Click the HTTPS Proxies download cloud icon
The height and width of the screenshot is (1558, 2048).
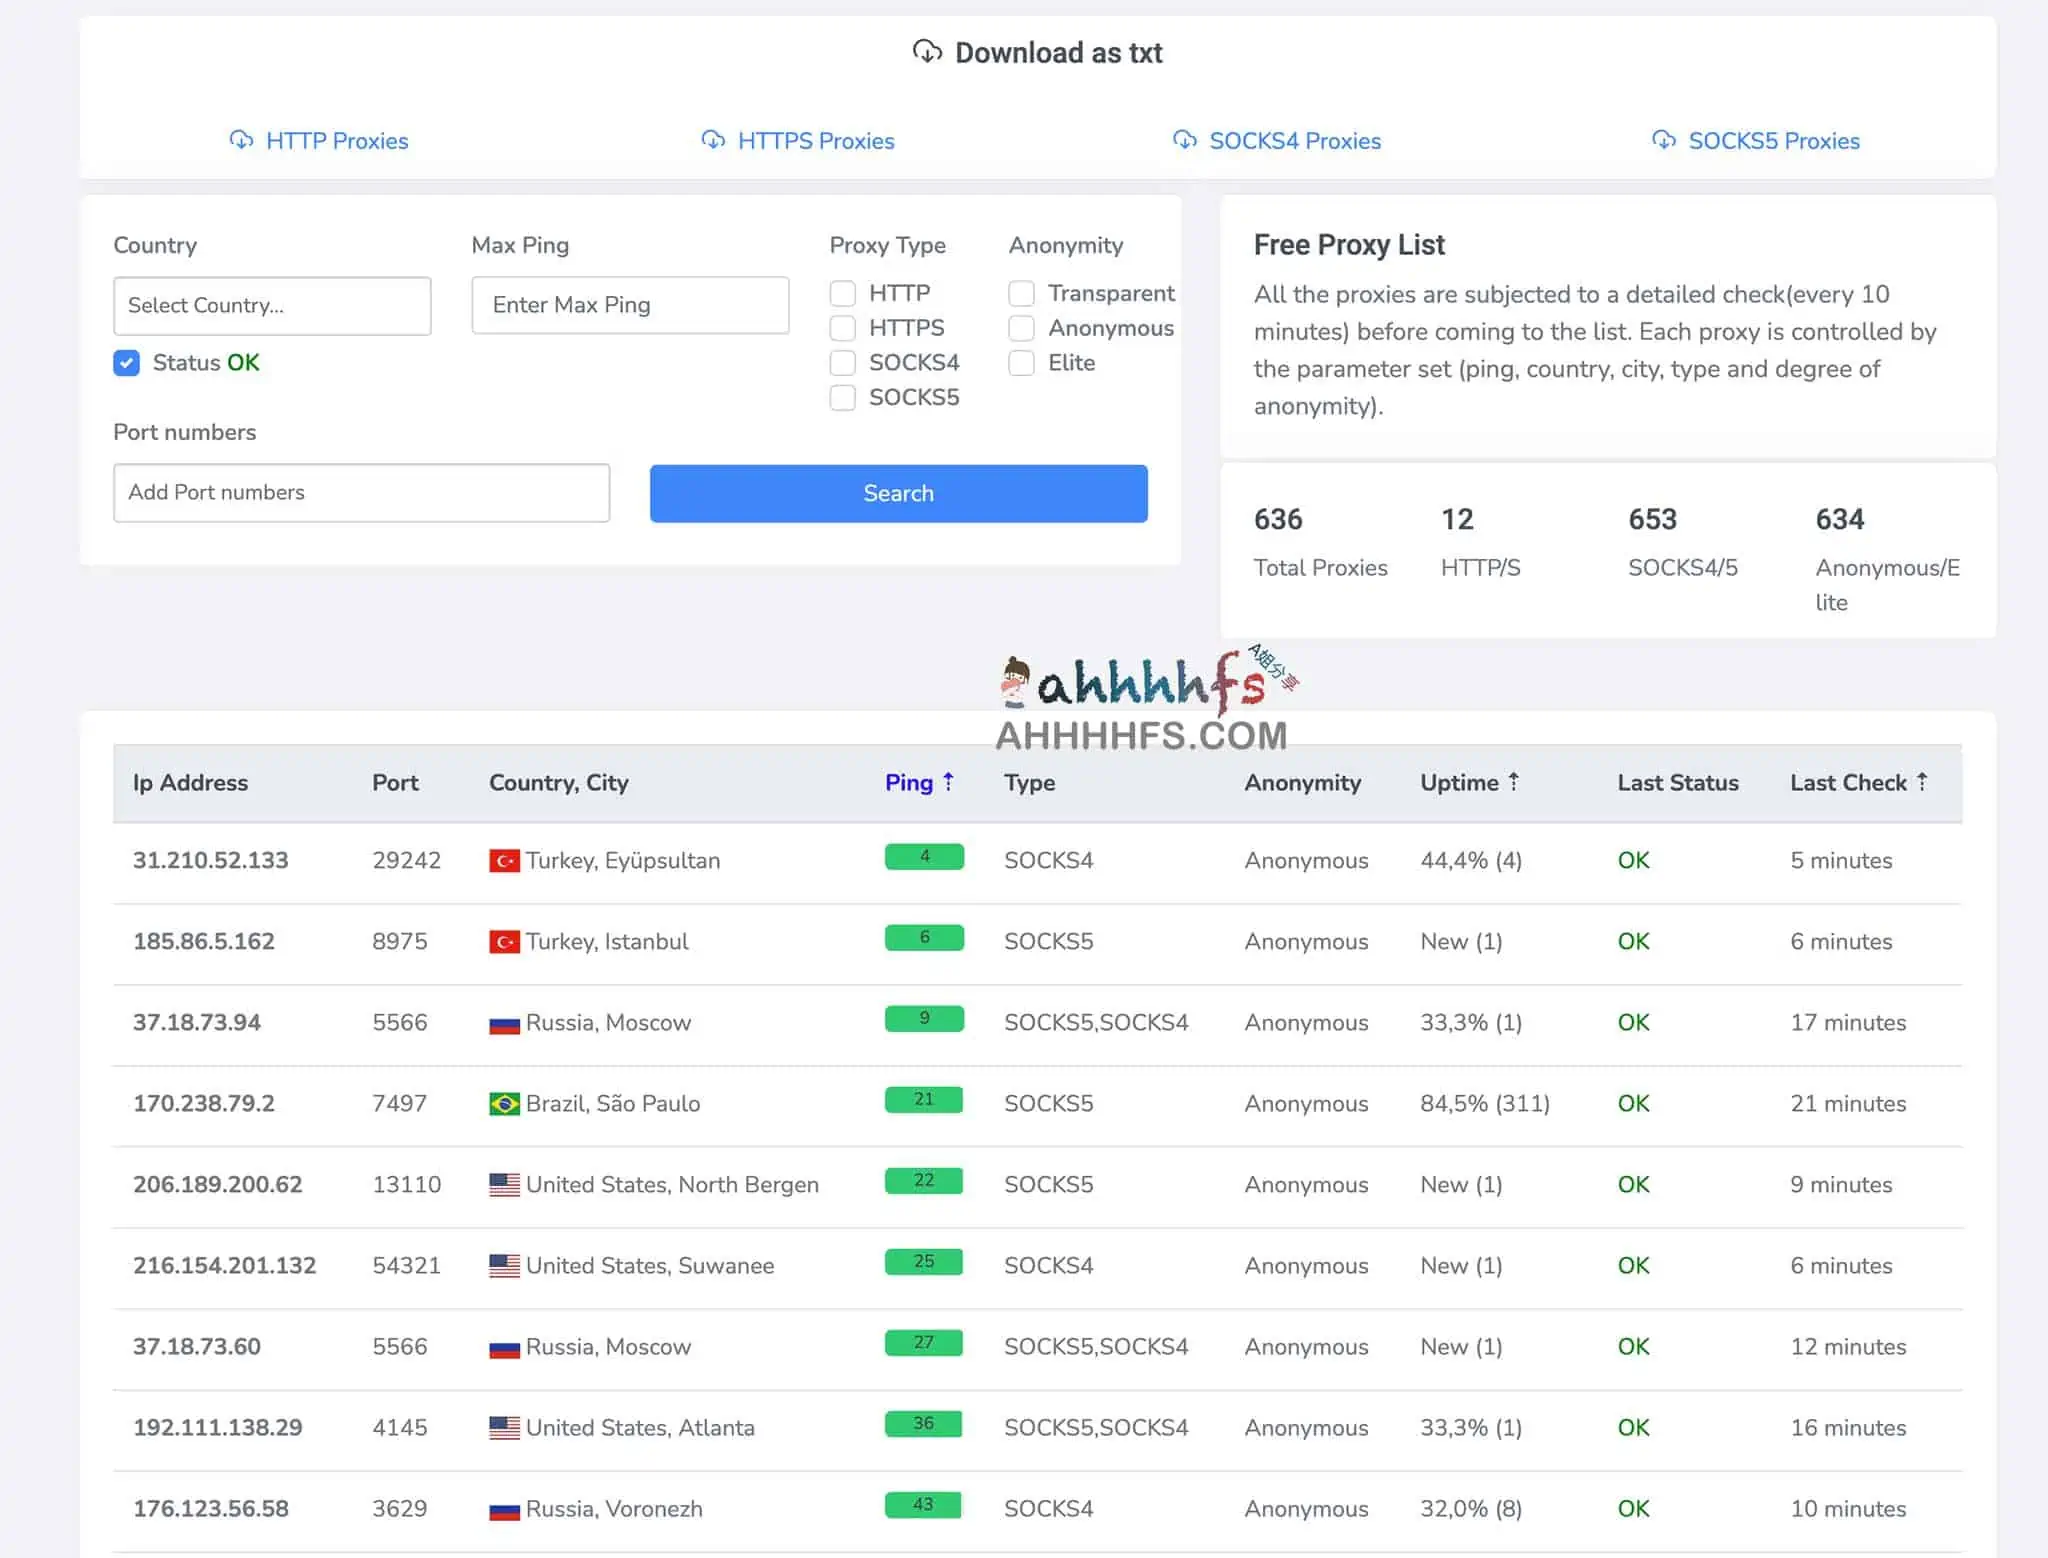click(x=713, y=140)
